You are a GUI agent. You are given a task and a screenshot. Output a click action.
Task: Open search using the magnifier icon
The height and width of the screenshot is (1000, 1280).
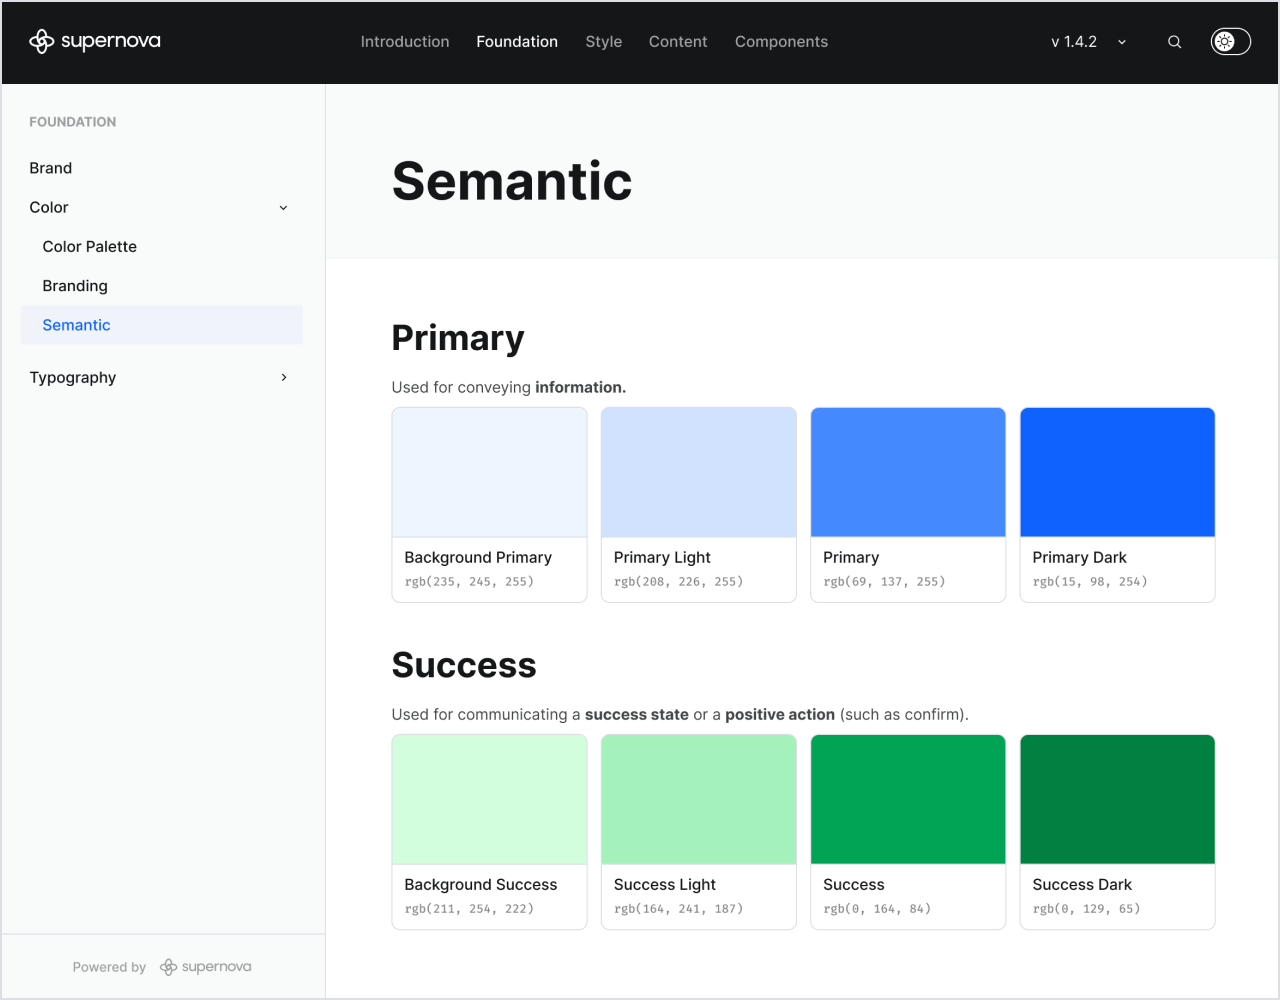(1174, 42)
